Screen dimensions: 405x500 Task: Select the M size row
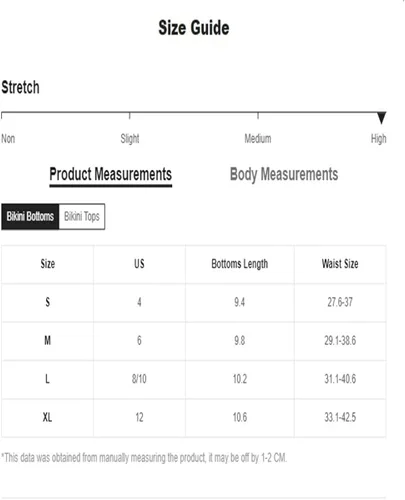point(194,341)
